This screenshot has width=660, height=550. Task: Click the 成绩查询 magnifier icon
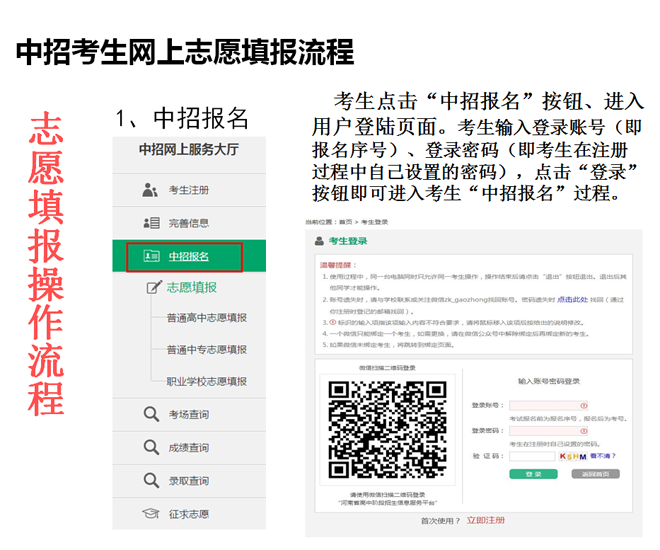click(x=151, y=447)
